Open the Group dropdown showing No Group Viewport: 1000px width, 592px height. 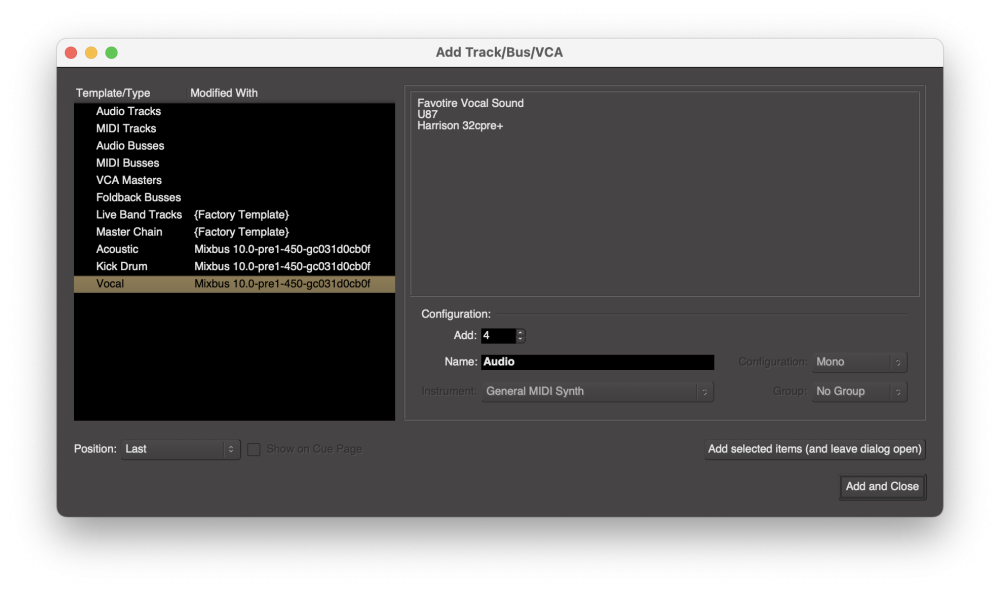[860, 391]
